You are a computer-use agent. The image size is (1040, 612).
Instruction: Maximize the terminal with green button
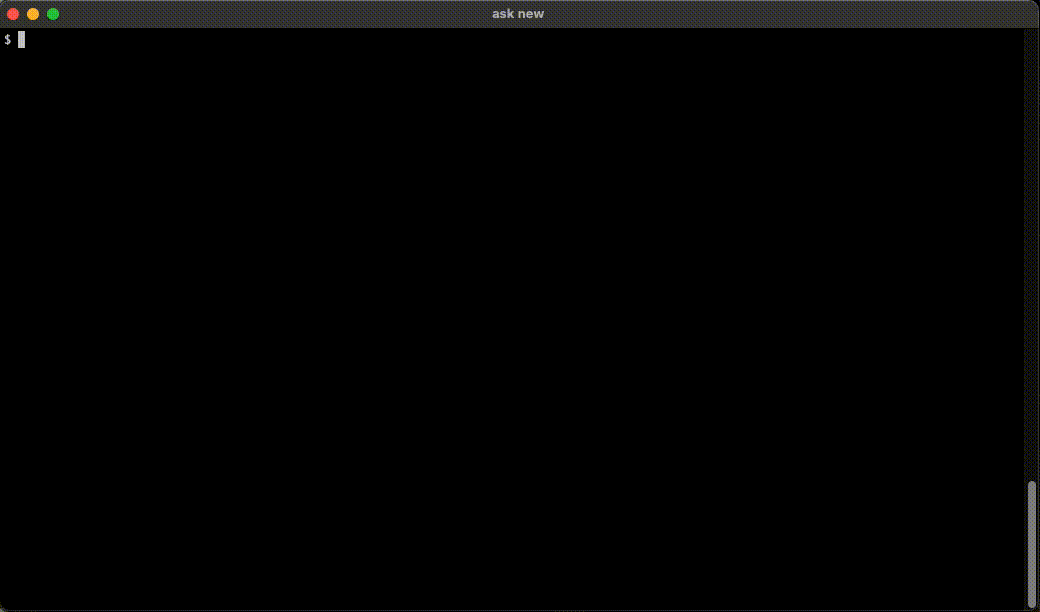[x=53, y=14]
